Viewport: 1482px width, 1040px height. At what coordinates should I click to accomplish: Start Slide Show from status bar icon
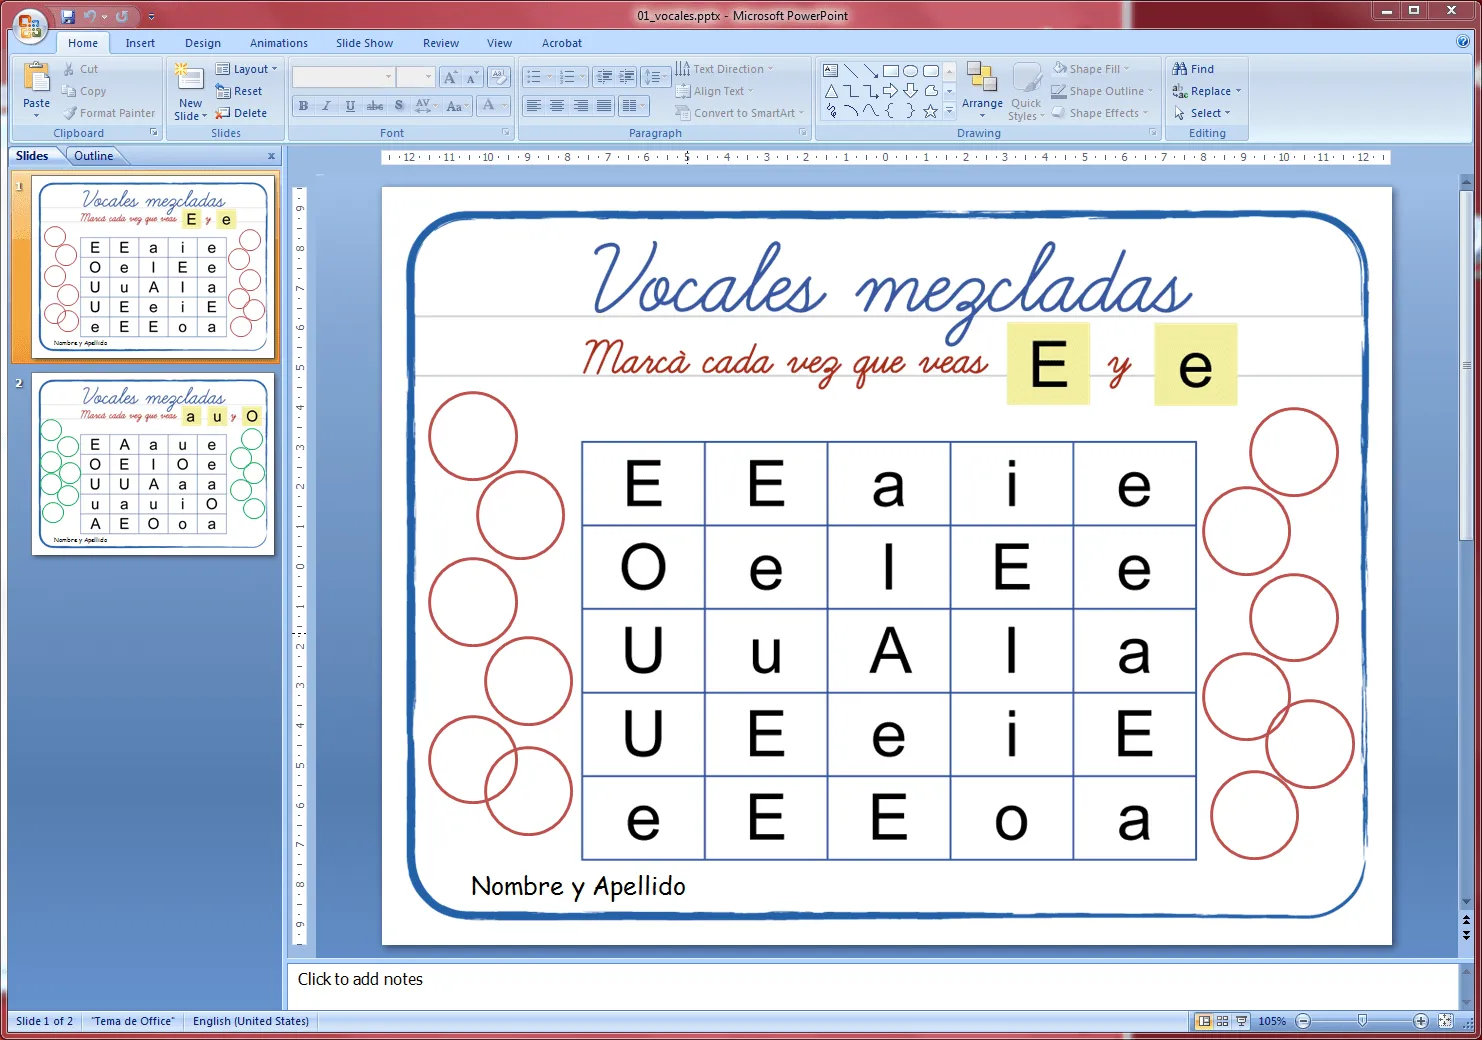tap(1242, 1021)
